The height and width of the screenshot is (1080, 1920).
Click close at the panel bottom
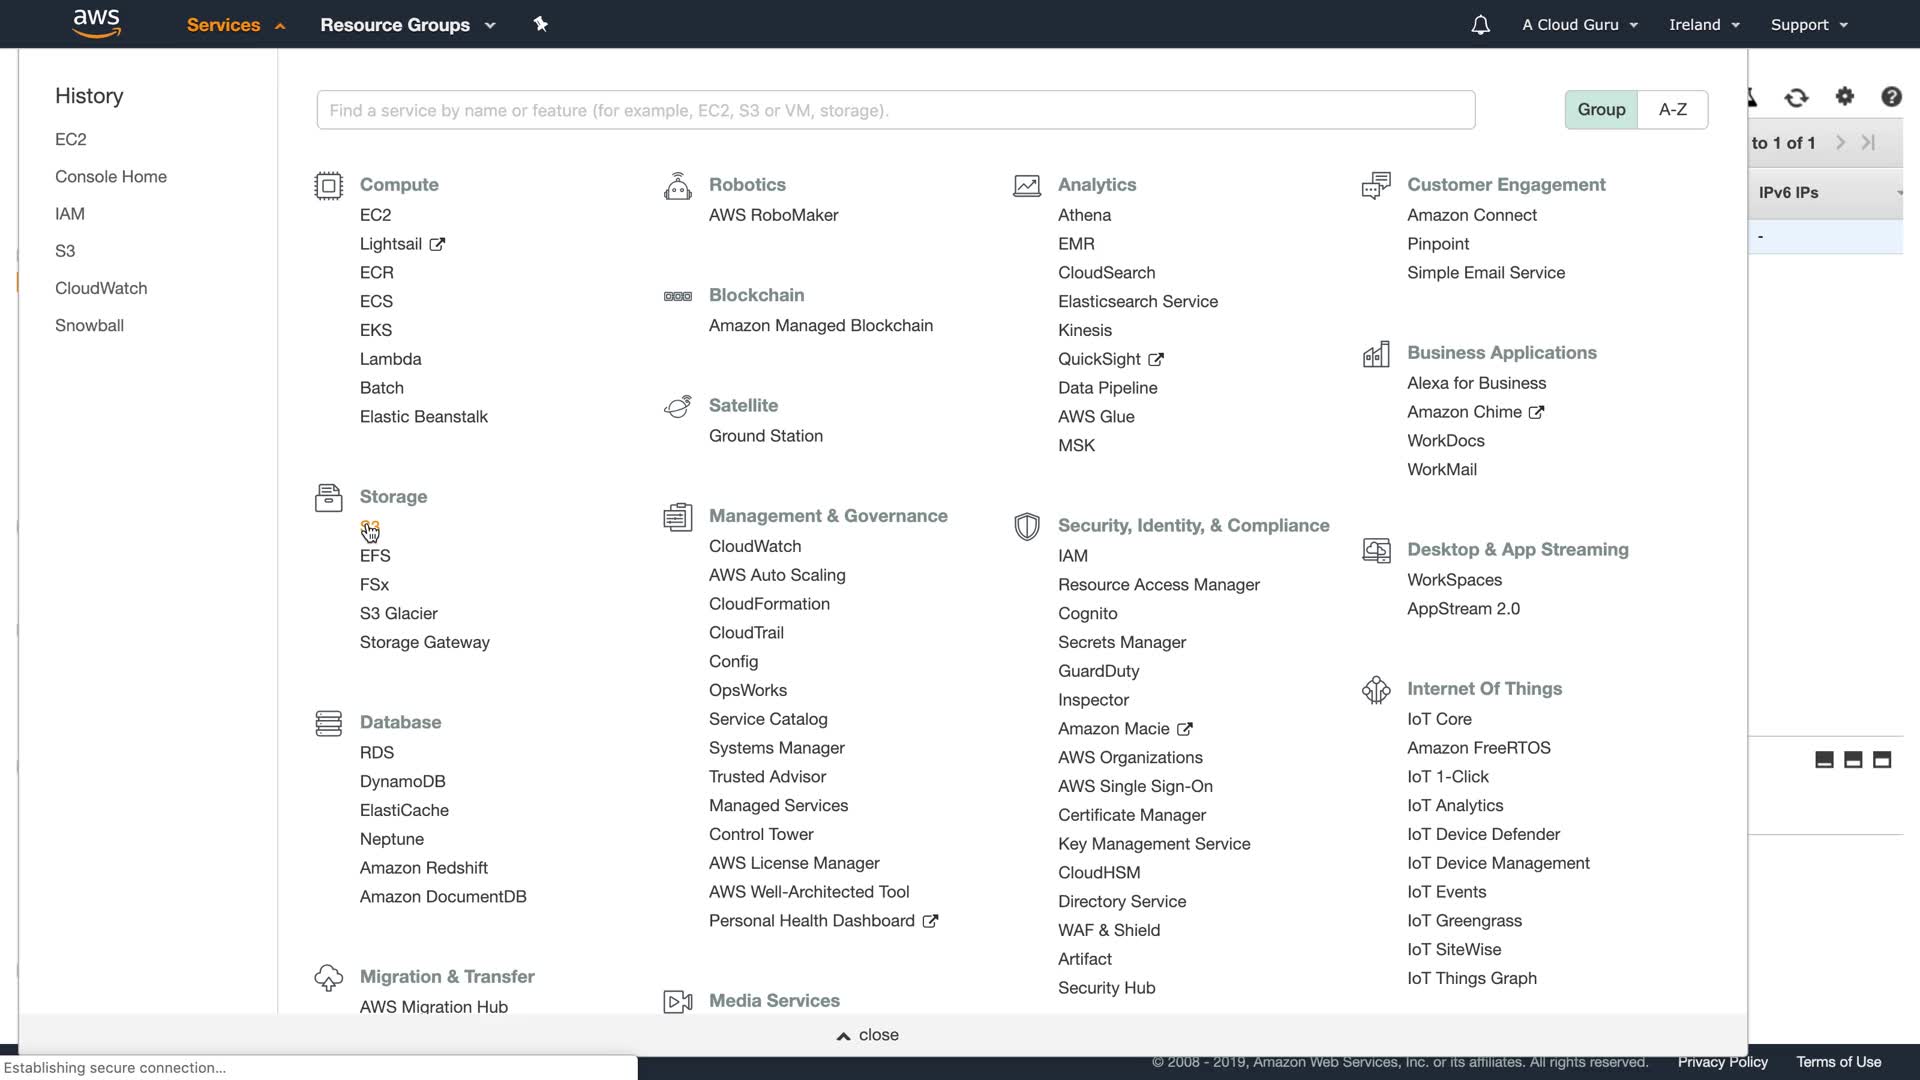[868, 1035]
